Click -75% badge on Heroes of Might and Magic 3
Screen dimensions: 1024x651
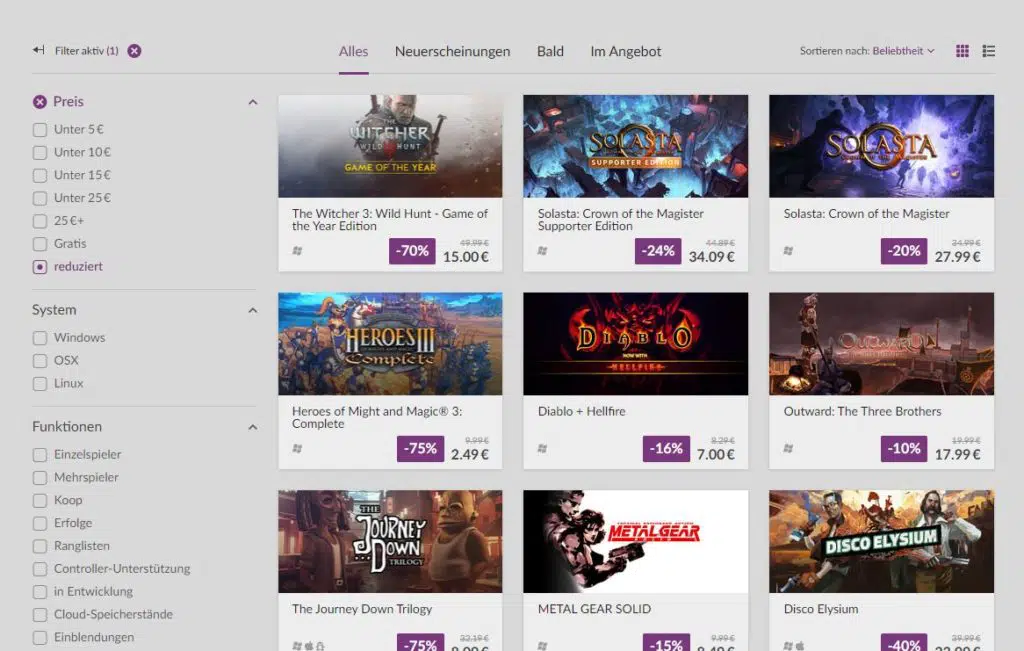click(x=420, y=449)
